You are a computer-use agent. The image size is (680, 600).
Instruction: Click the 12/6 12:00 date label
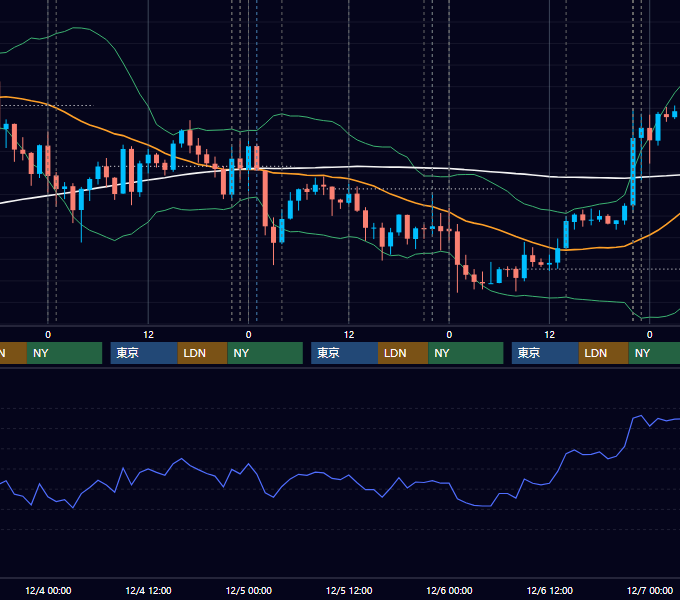[549, 590]
